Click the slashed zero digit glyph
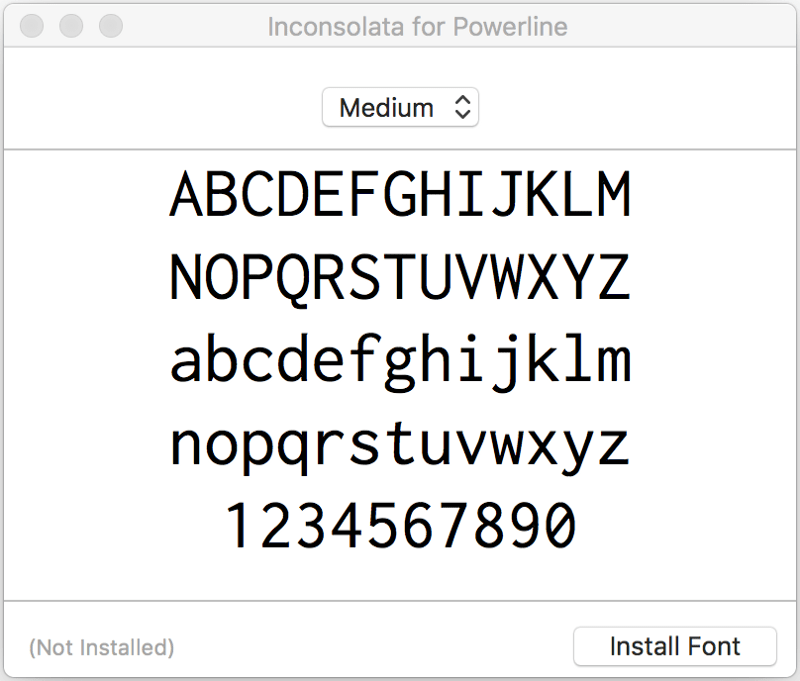 560,525
